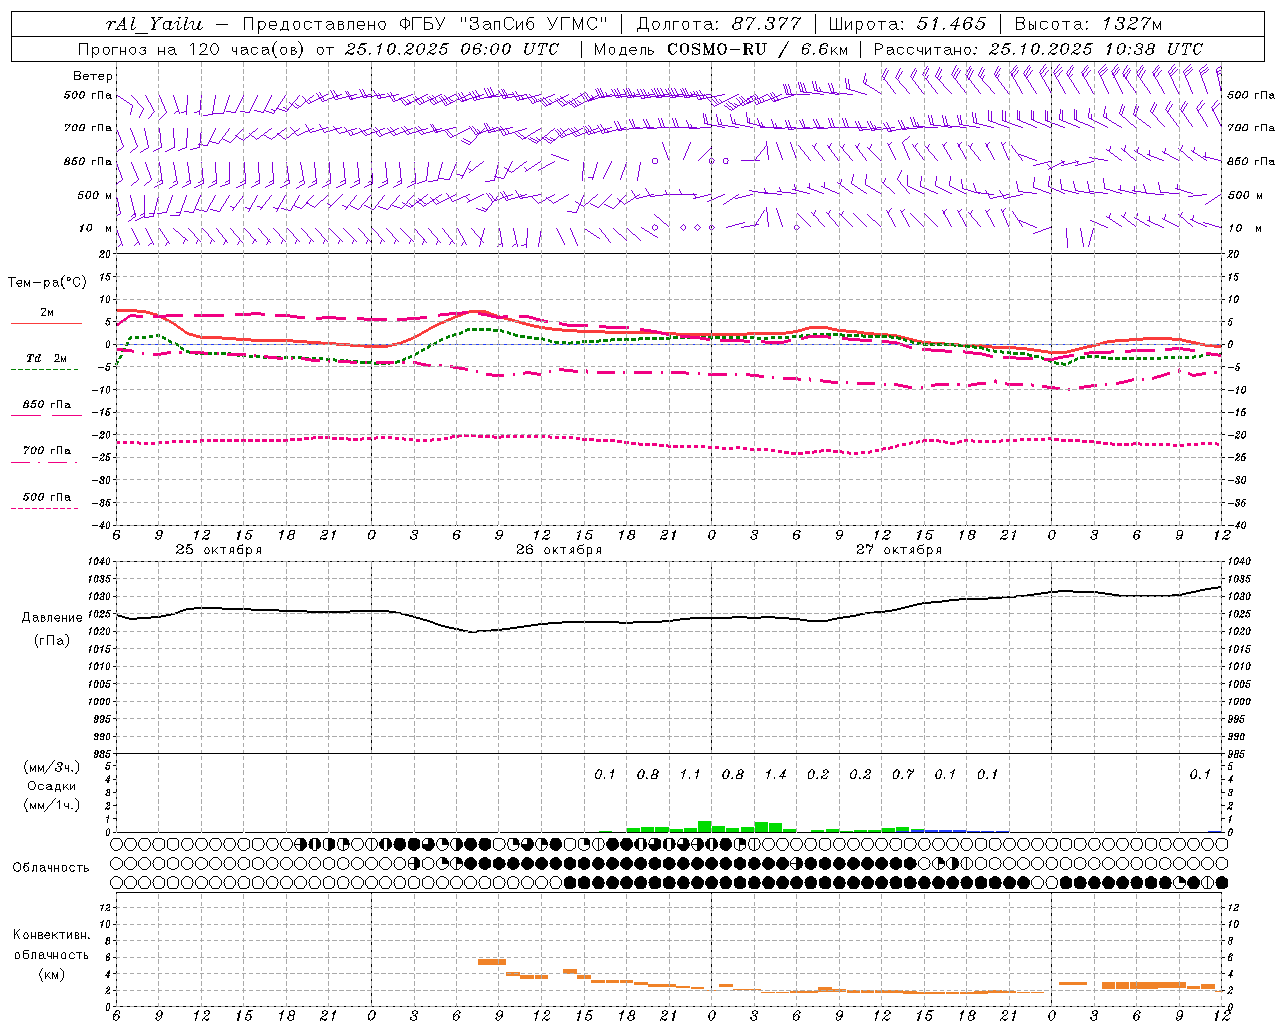Click the "Высота: 1327м" header value
Image resolution: width=1280 pixels, height=1024 pixels.
tap(1088, 24)
